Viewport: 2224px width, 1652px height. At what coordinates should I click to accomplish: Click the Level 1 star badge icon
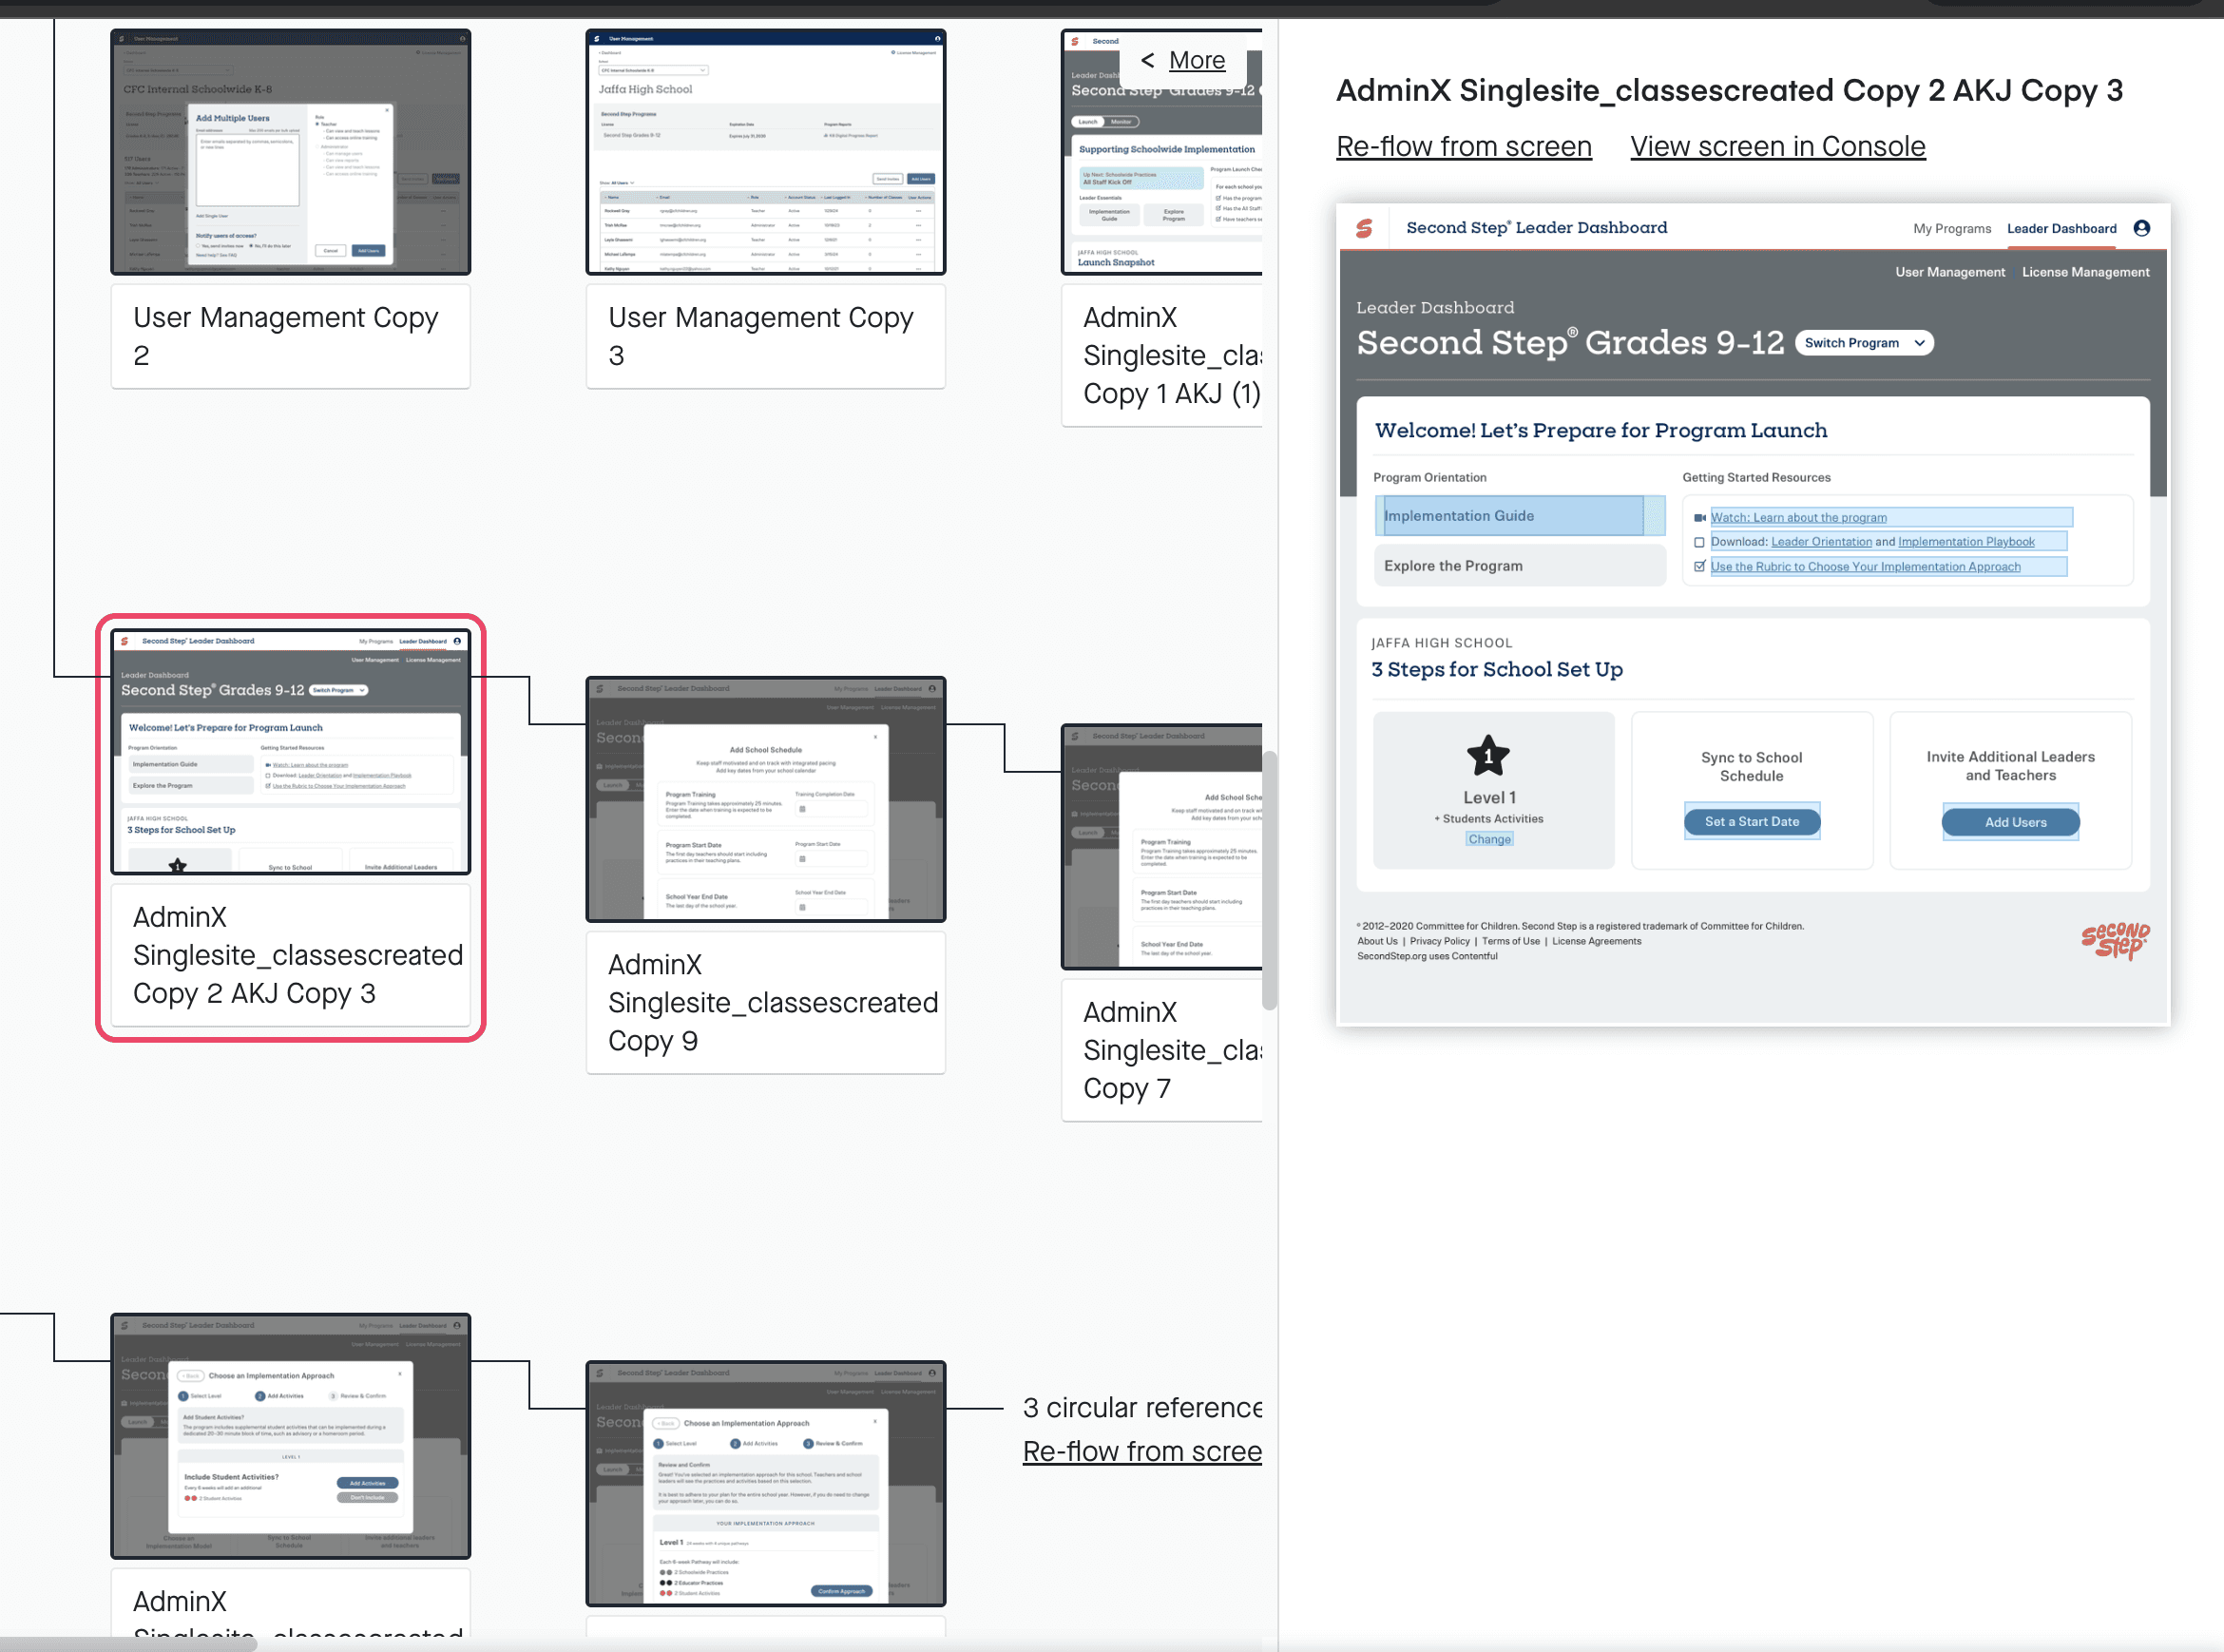tap(1488, 756)
